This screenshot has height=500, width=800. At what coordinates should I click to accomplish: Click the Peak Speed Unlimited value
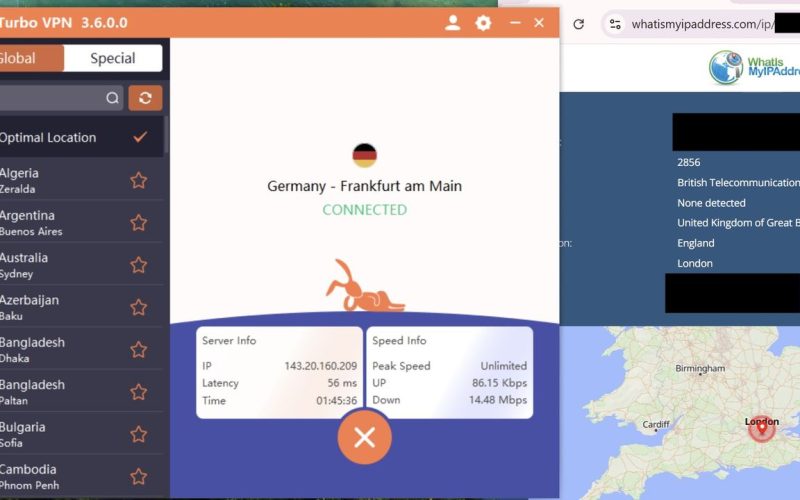[x=504, y=366]
